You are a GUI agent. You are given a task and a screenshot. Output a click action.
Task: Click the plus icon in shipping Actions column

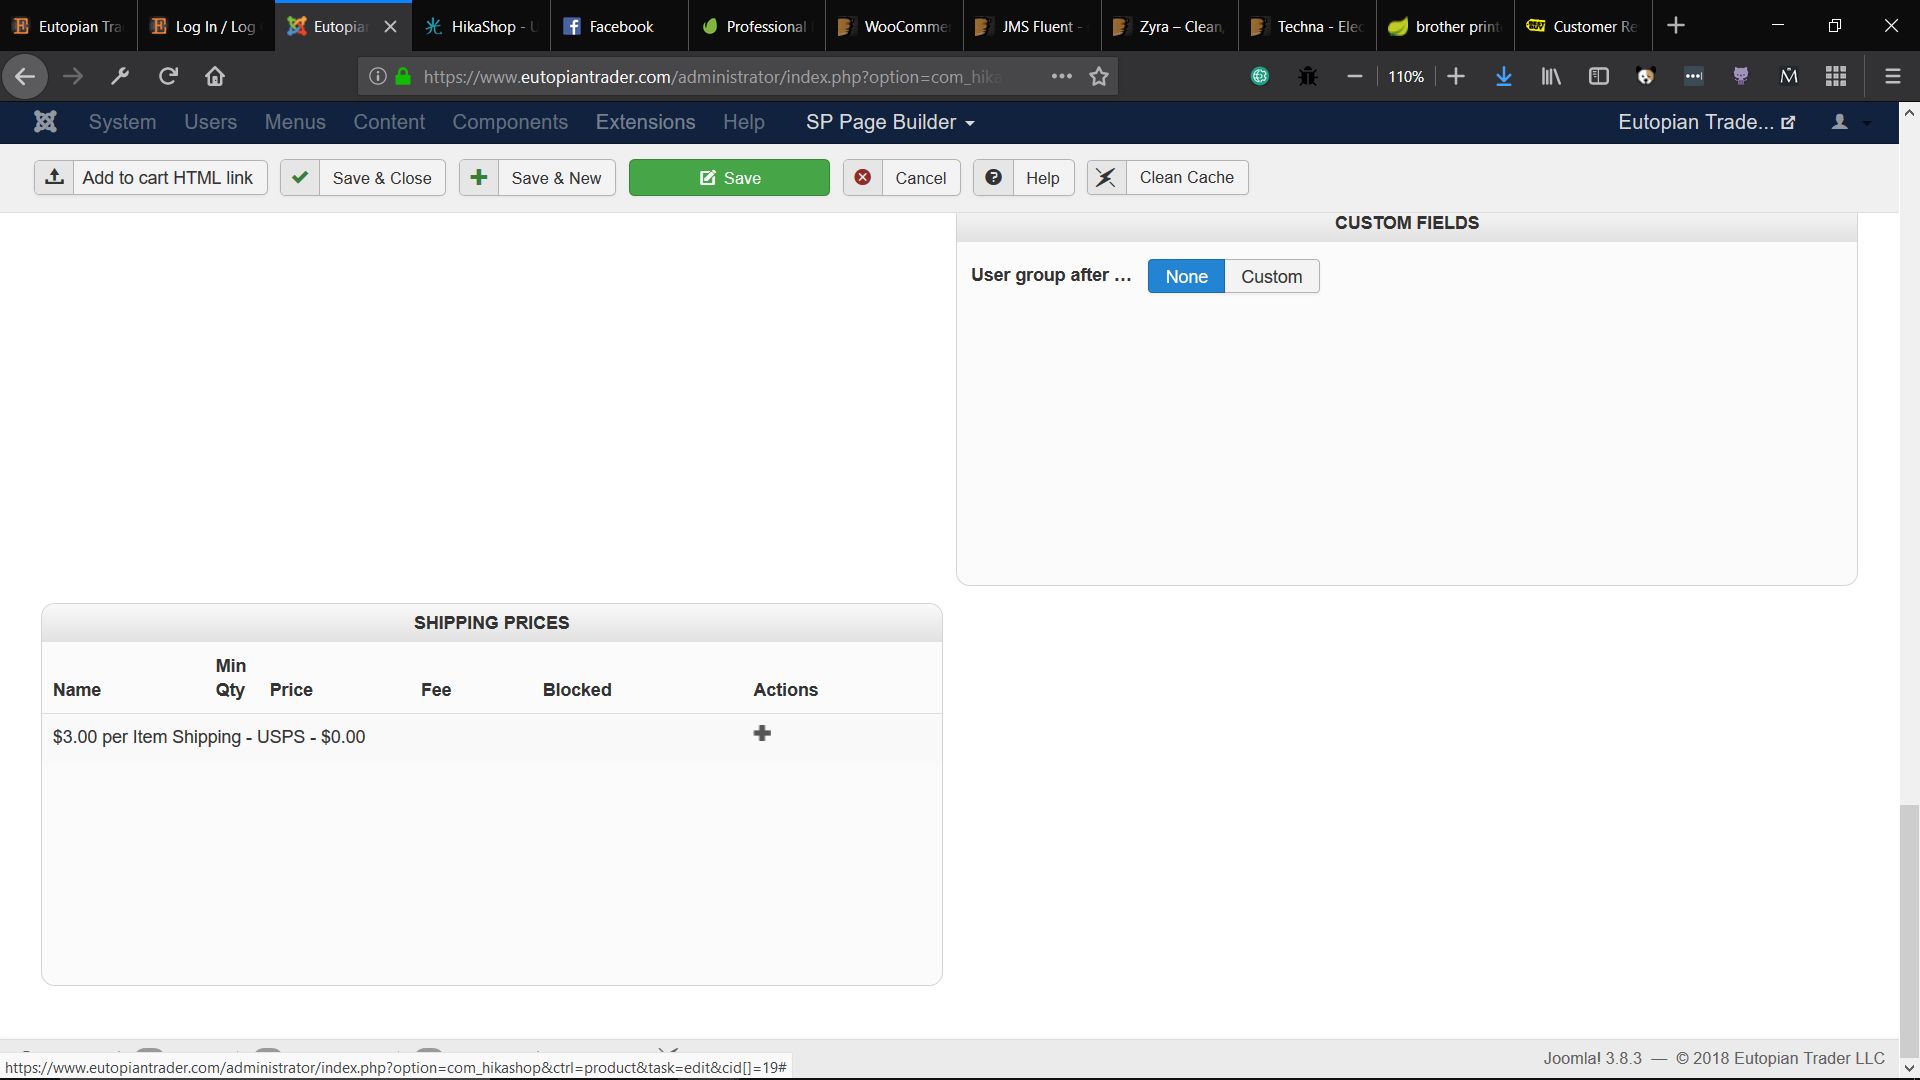click(x=762, y=734)
